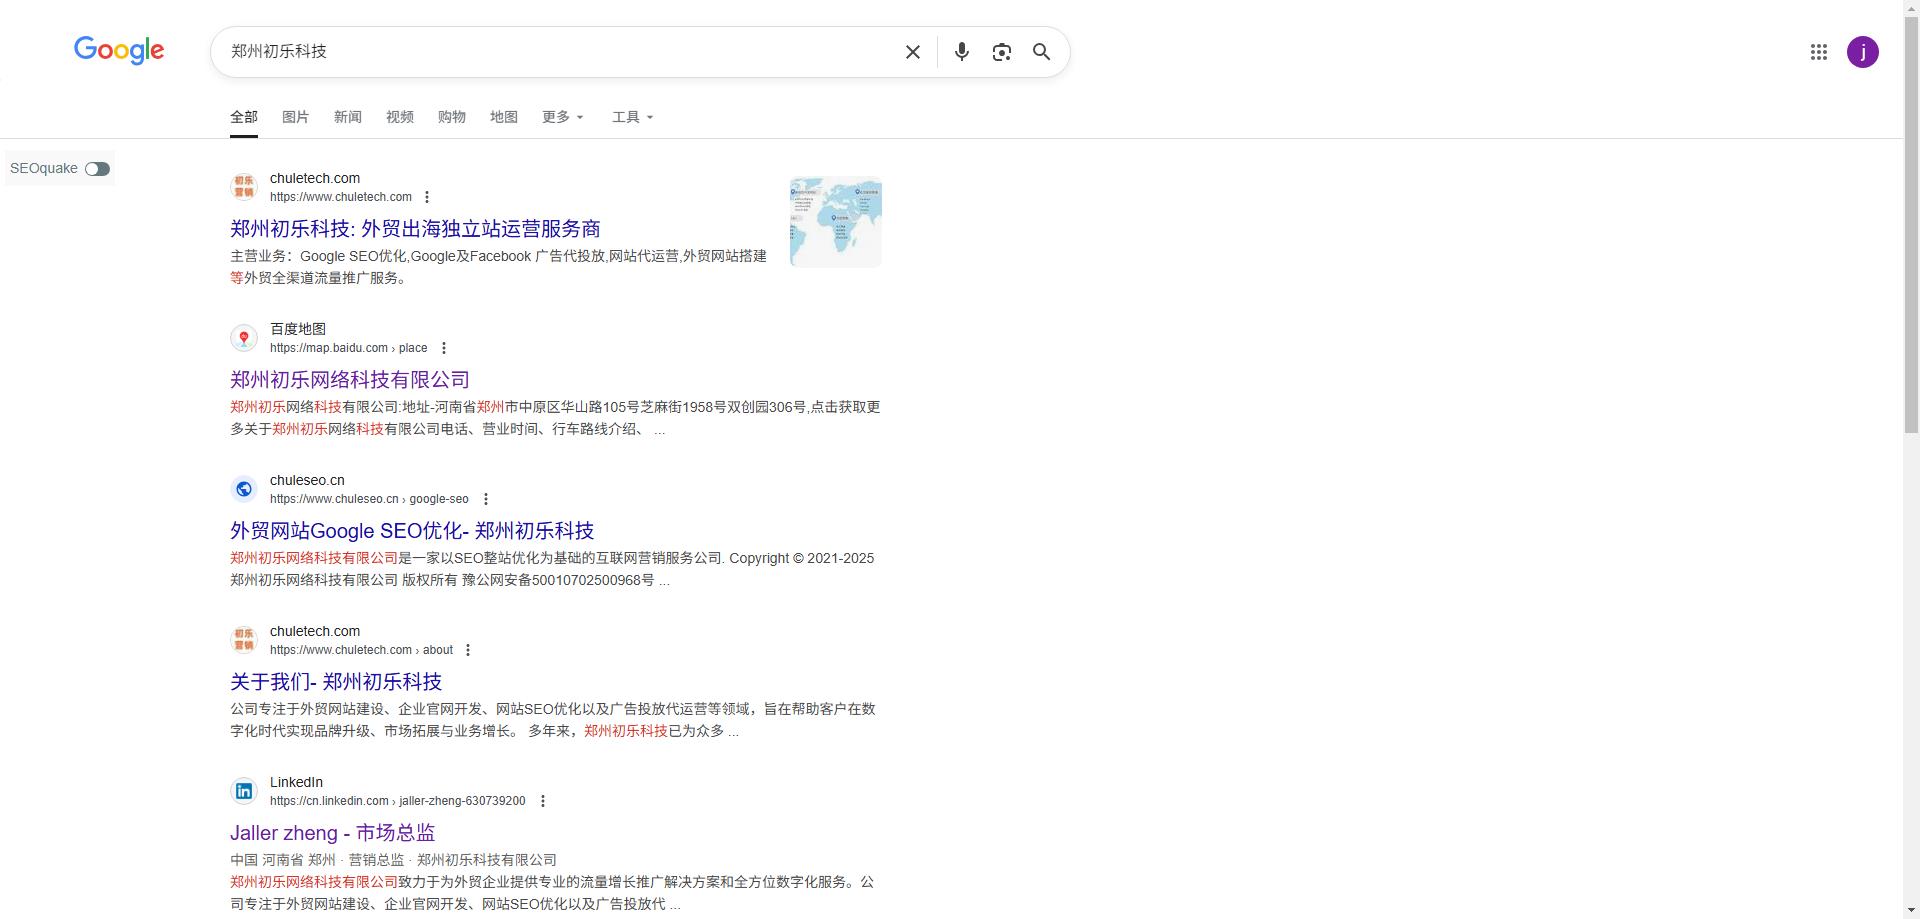Open the Google apps grid
This screenshot has height=919, width=1920.
click(x=1818, y=52)
